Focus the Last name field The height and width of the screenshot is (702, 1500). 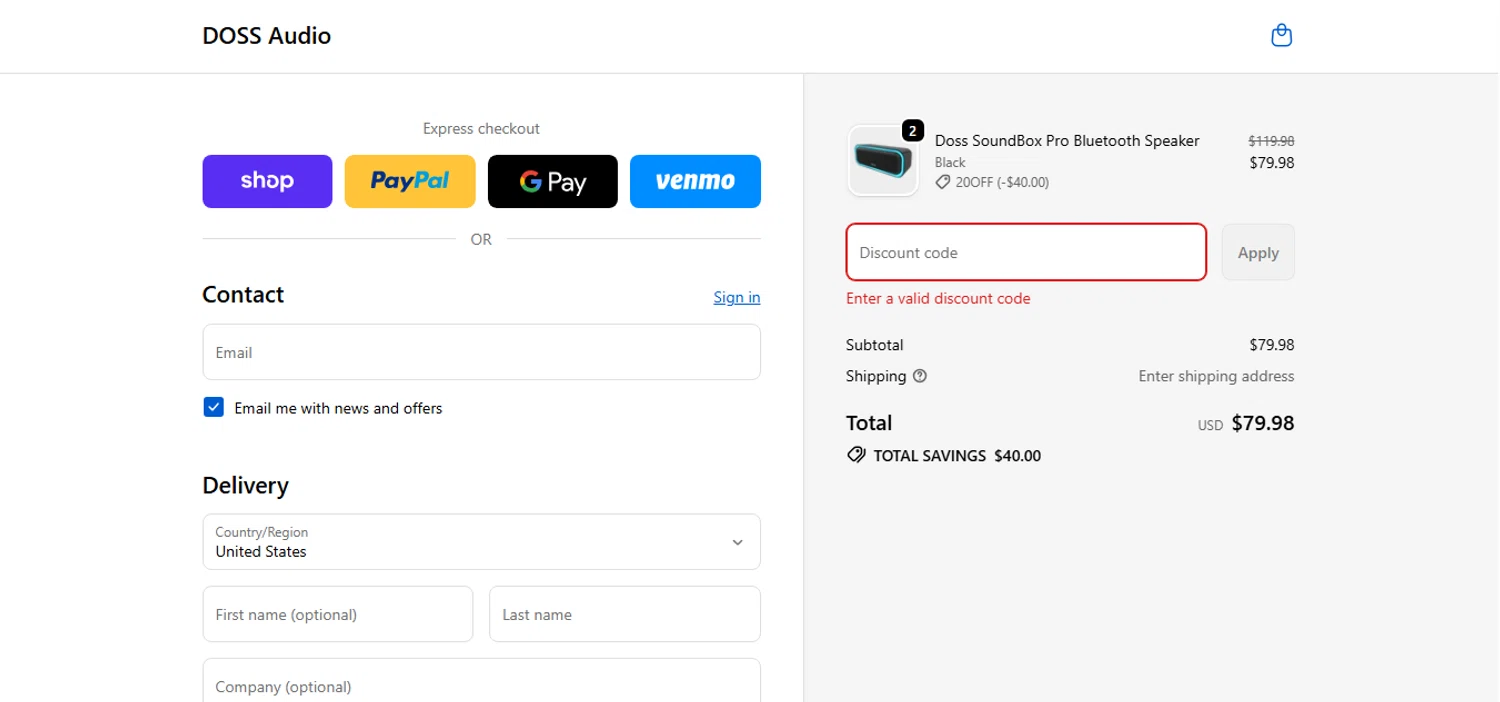click(x=625, y=614)
